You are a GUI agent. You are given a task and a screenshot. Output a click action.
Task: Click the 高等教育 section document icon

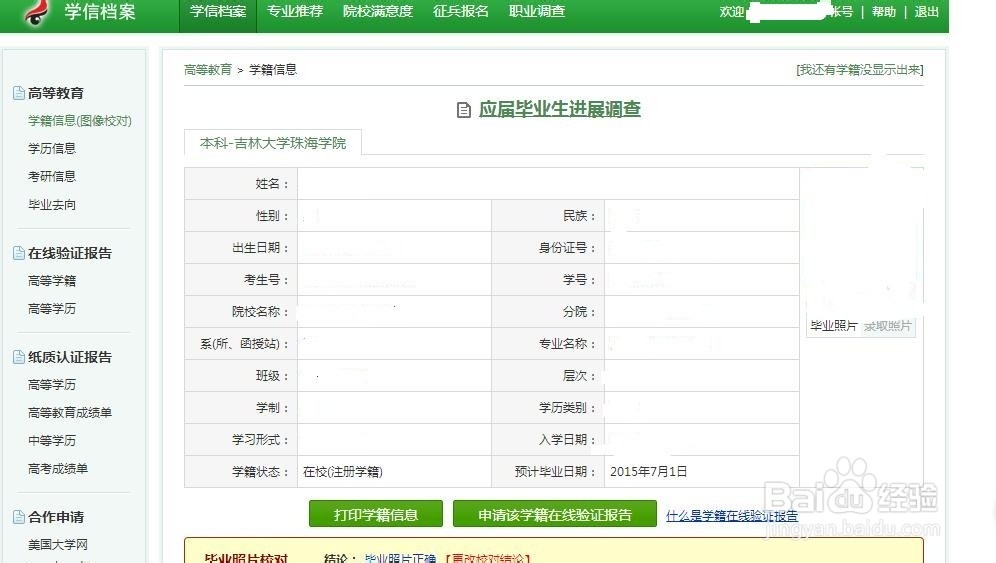pyautogui.click(x=19, y=93)
